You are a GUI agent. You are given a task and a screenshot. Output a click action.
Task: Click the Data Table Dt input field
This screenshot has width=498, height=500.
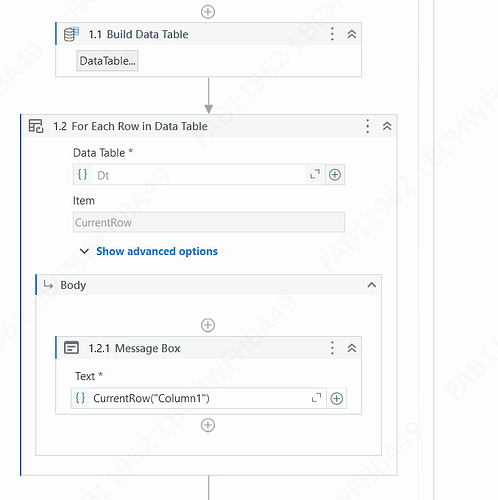198,175
